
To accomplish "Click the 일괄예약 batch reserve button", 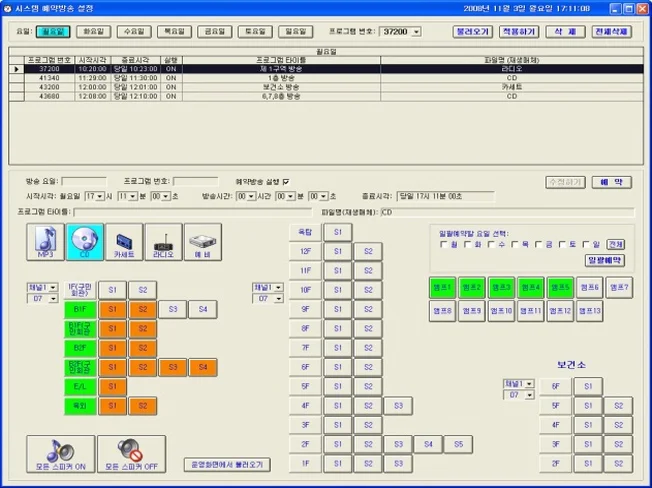I will tap(605, 260).
